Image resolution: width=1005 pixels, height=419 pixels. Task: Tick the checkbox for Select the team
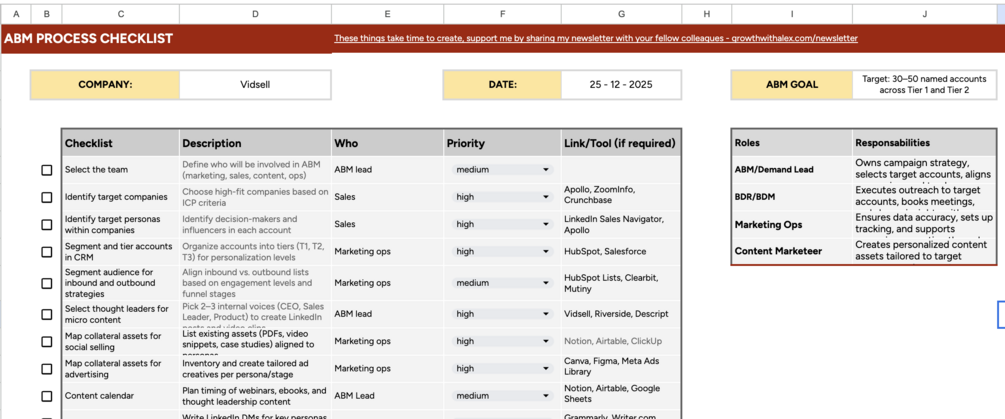click(x=47, y=170)
